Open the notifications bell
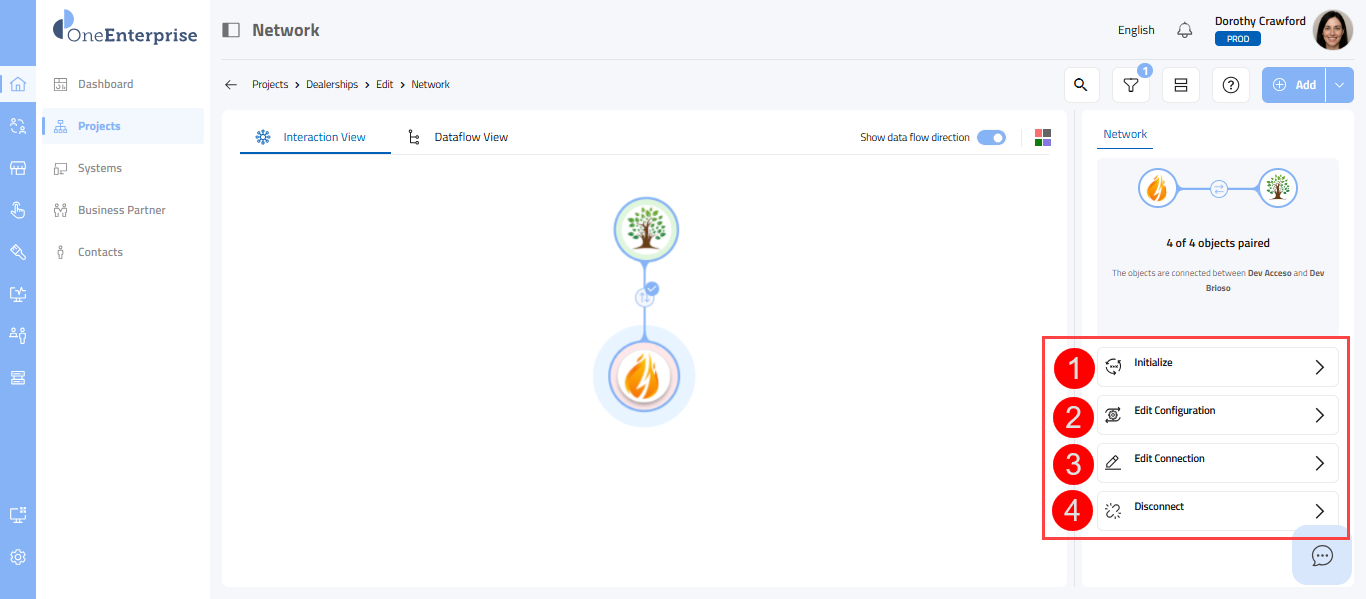Screen dimensions: 1366x599 1185,30
